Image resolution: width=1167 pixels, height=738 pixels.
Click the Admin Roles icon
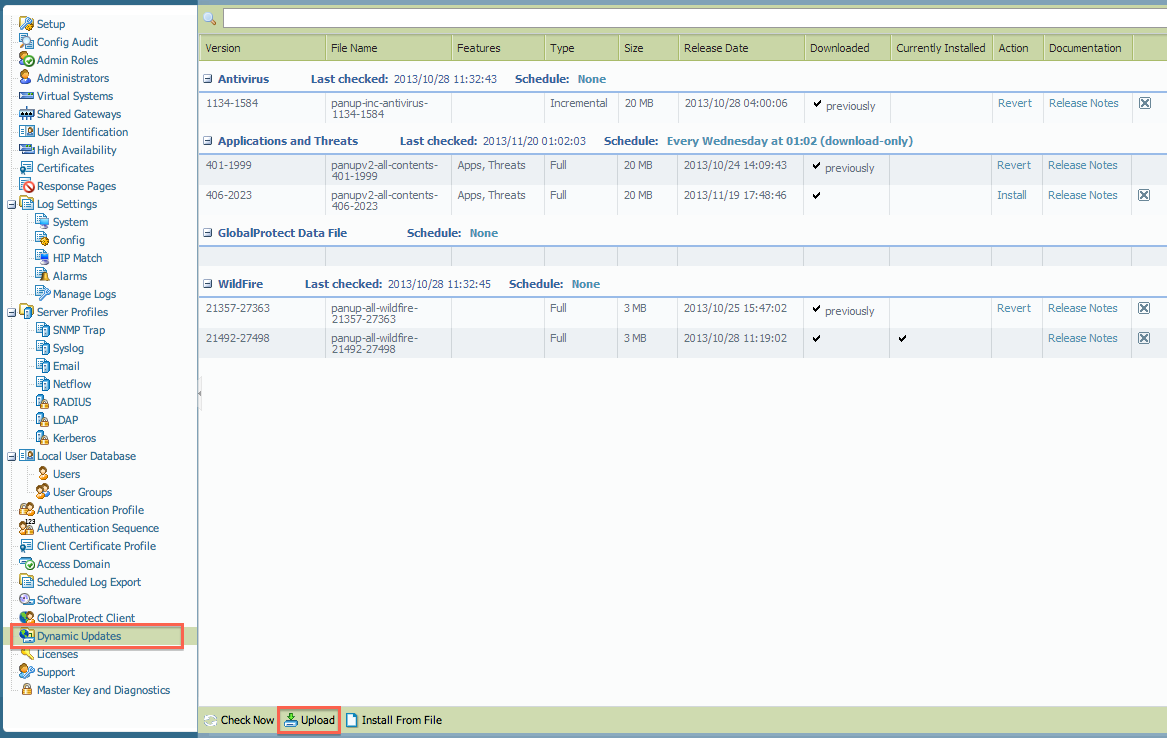tap(26, 60)
